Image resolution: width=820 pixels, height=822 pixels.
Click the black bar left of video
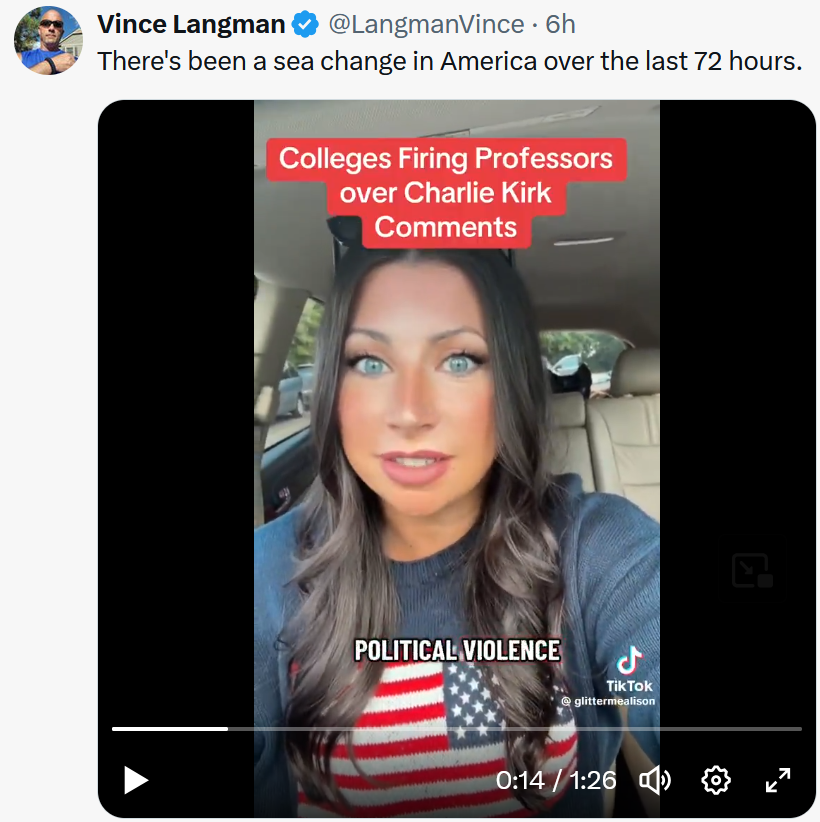175,400
